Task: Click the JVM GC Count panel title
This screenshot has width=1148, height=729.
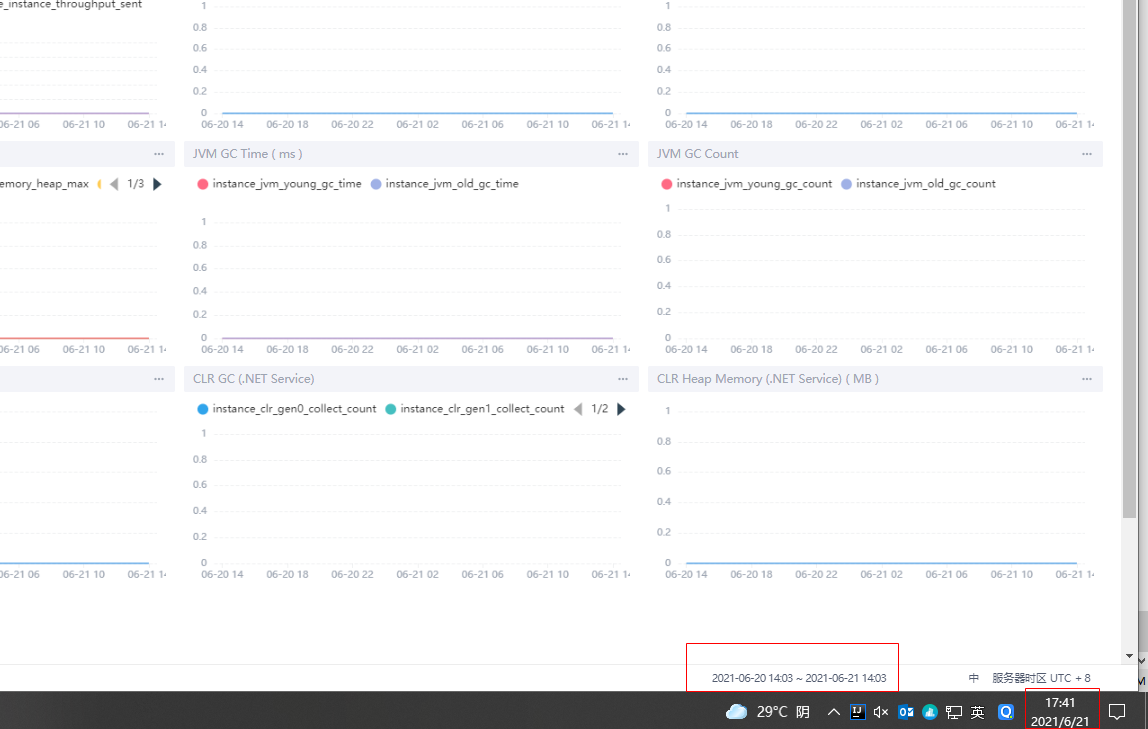Action: coord(697,154)
